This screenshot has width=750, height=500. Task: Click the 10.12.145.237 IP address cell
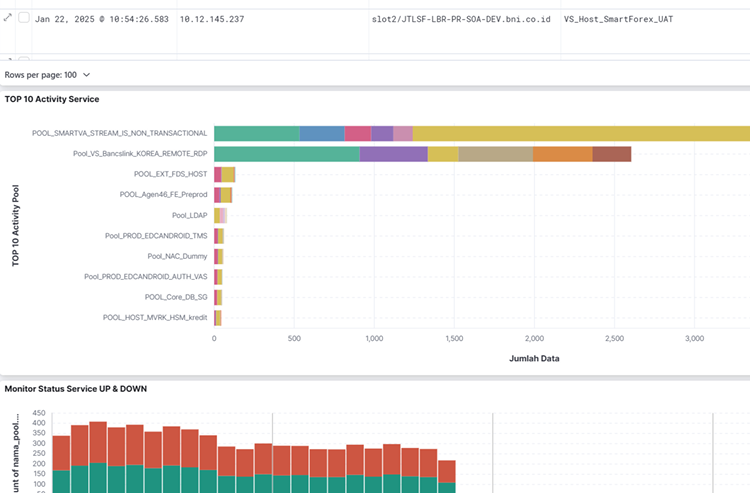[211, 19]
